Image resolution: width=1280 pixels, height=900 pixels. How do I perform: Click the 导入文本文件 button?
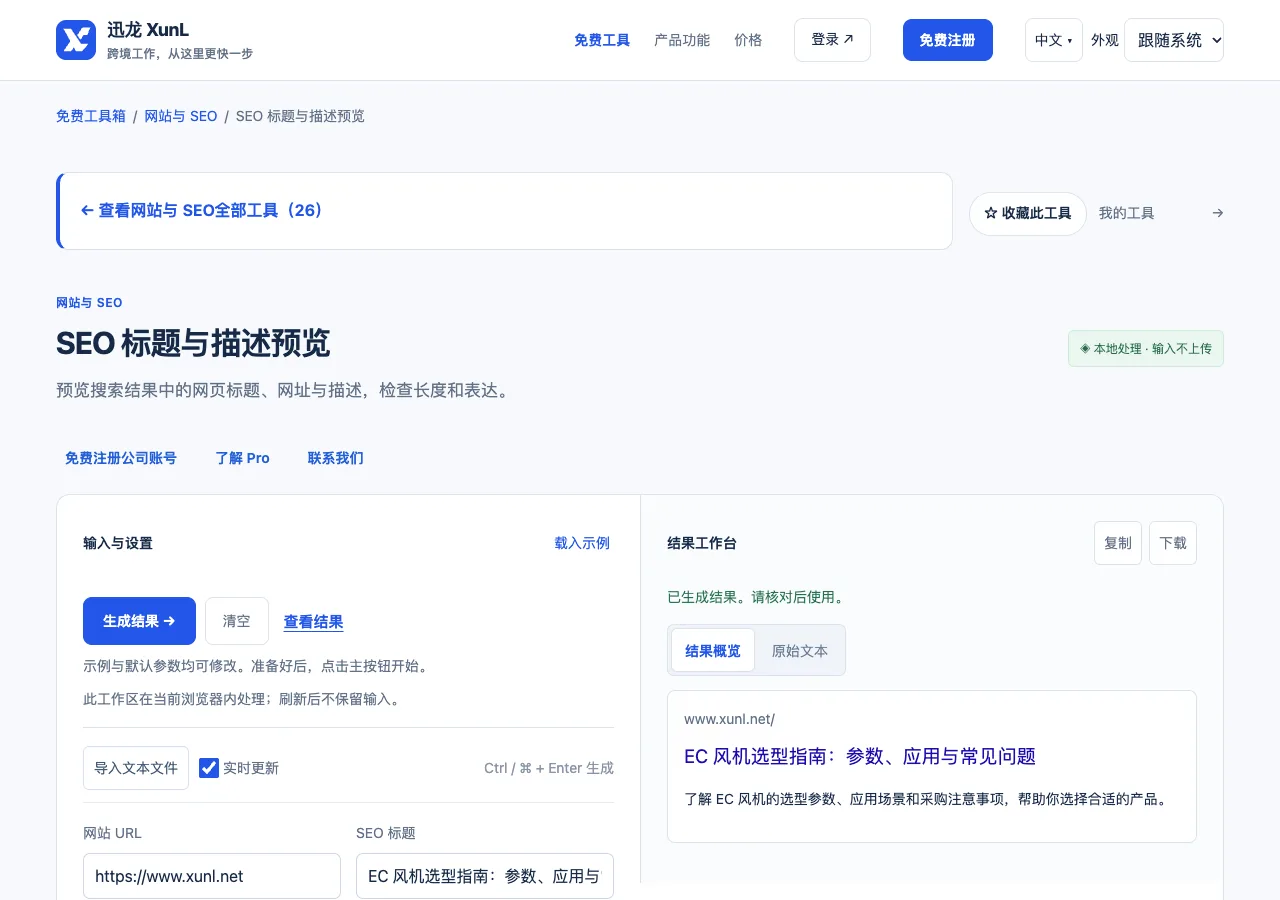[x=136, y=768]
